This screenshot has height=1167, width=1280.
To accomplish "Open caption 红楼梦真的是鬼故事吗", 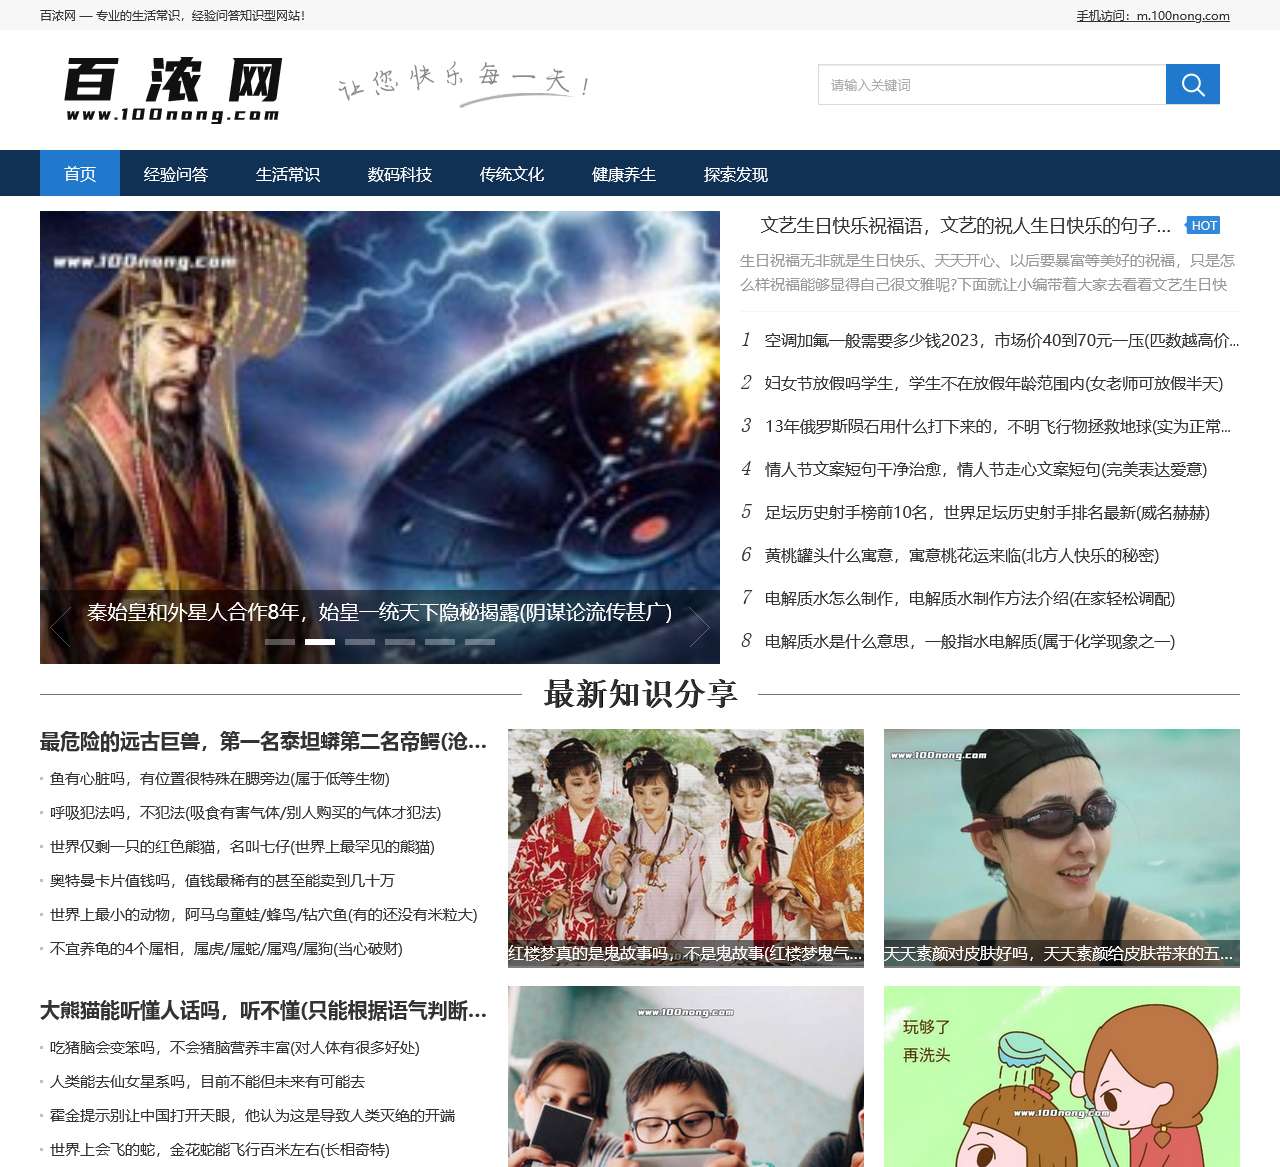I will 686,954.
